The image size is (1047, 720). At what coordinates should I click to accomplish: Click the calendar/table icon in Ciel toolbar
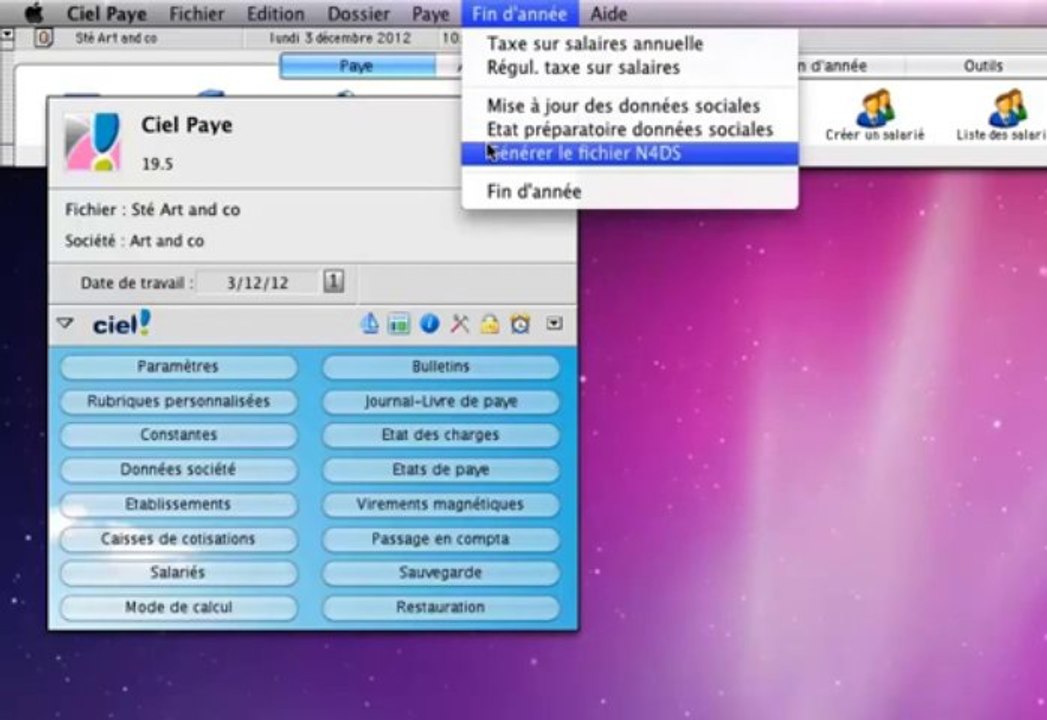tap(399, 324)
